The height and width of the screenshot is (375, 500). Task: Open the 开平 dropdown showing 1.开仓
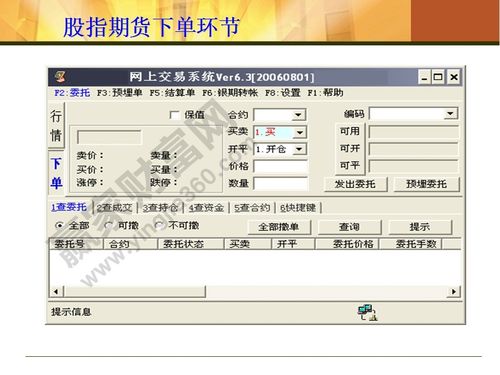299,149
